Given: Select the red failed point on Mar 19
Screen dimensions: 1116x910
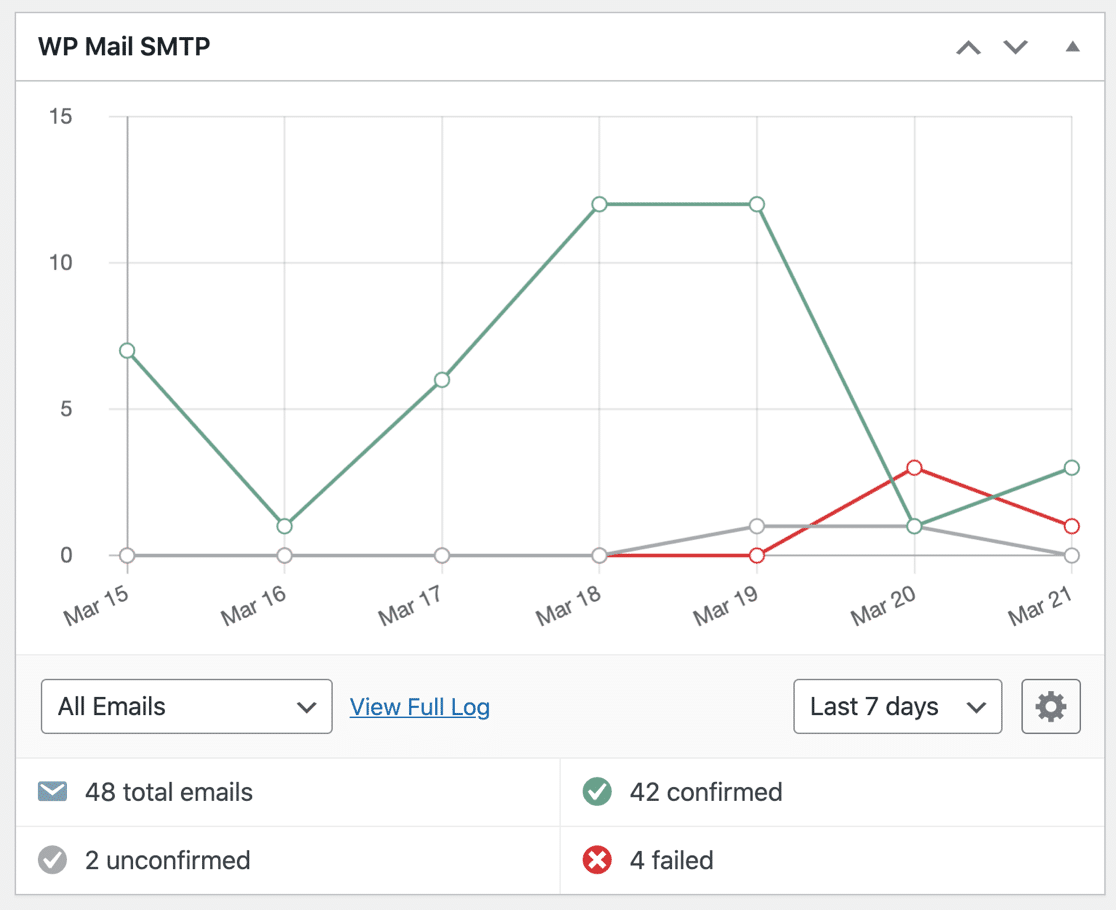Looking at the screenshot, I should (757, 555).
